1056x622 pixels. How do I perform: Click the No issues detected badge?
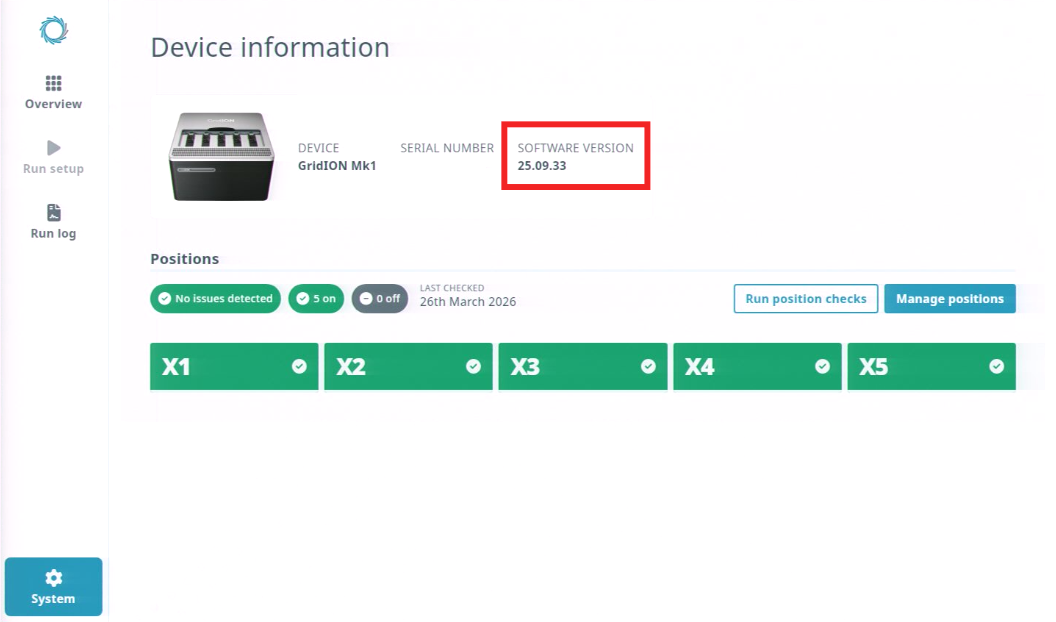216,299
